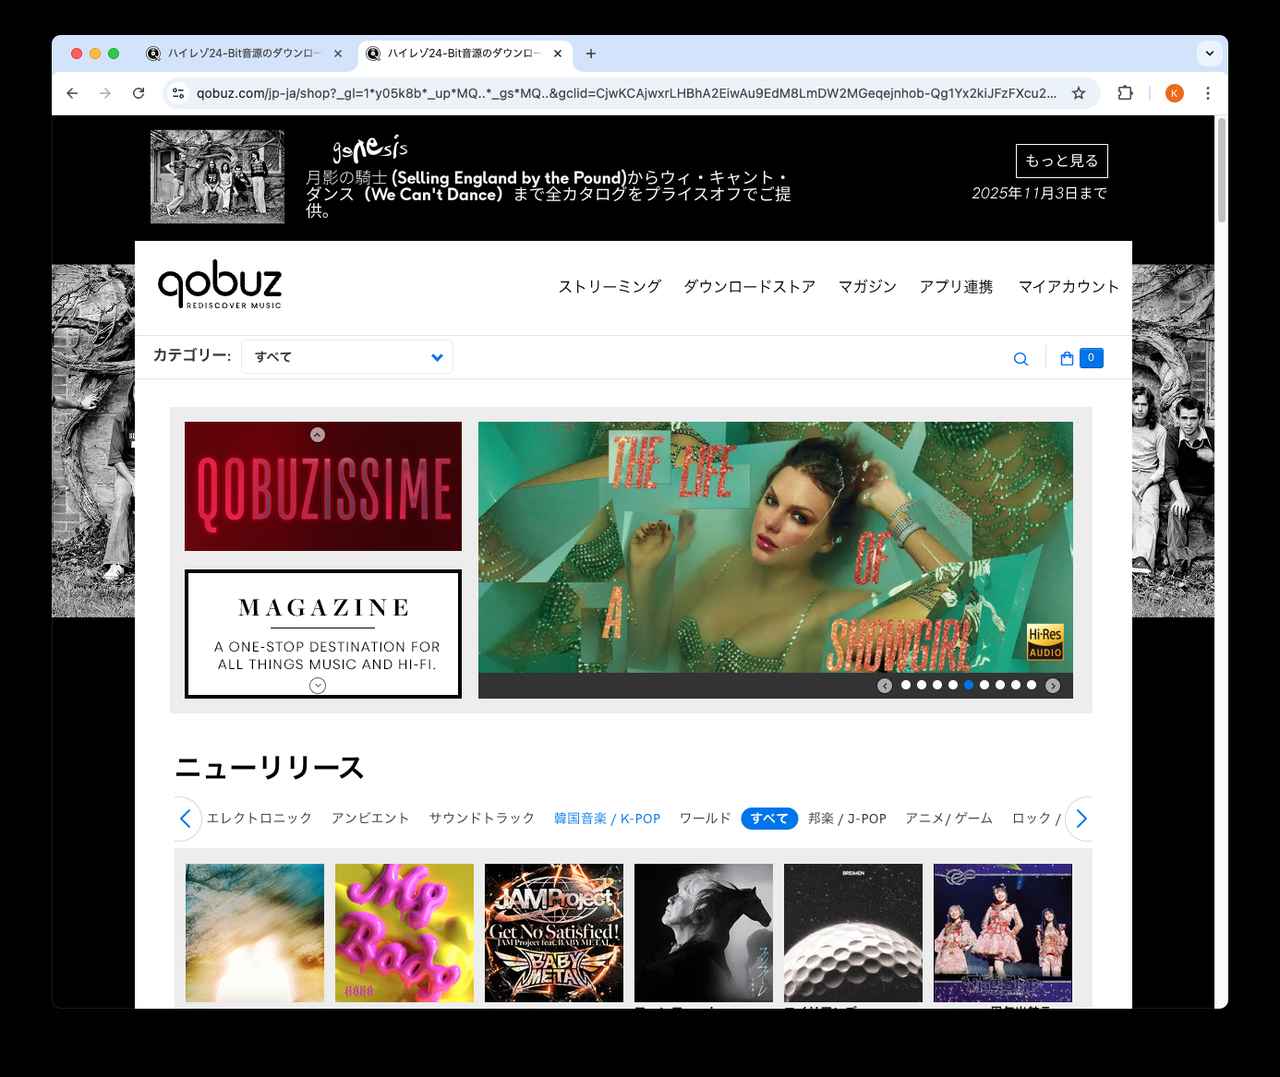
Task: Click the Qobuz logo
Action: tap(221, 285)
